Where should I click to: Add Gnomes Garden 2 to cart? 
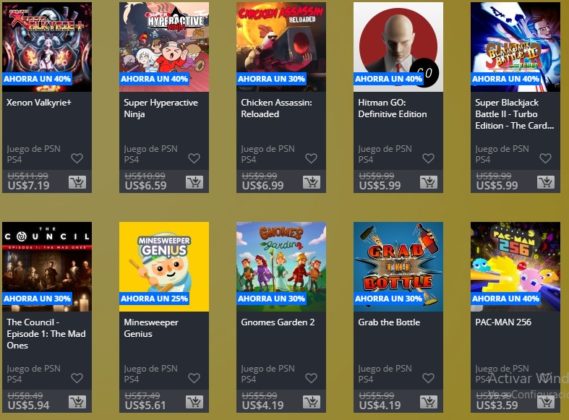[x=312, y=402]
